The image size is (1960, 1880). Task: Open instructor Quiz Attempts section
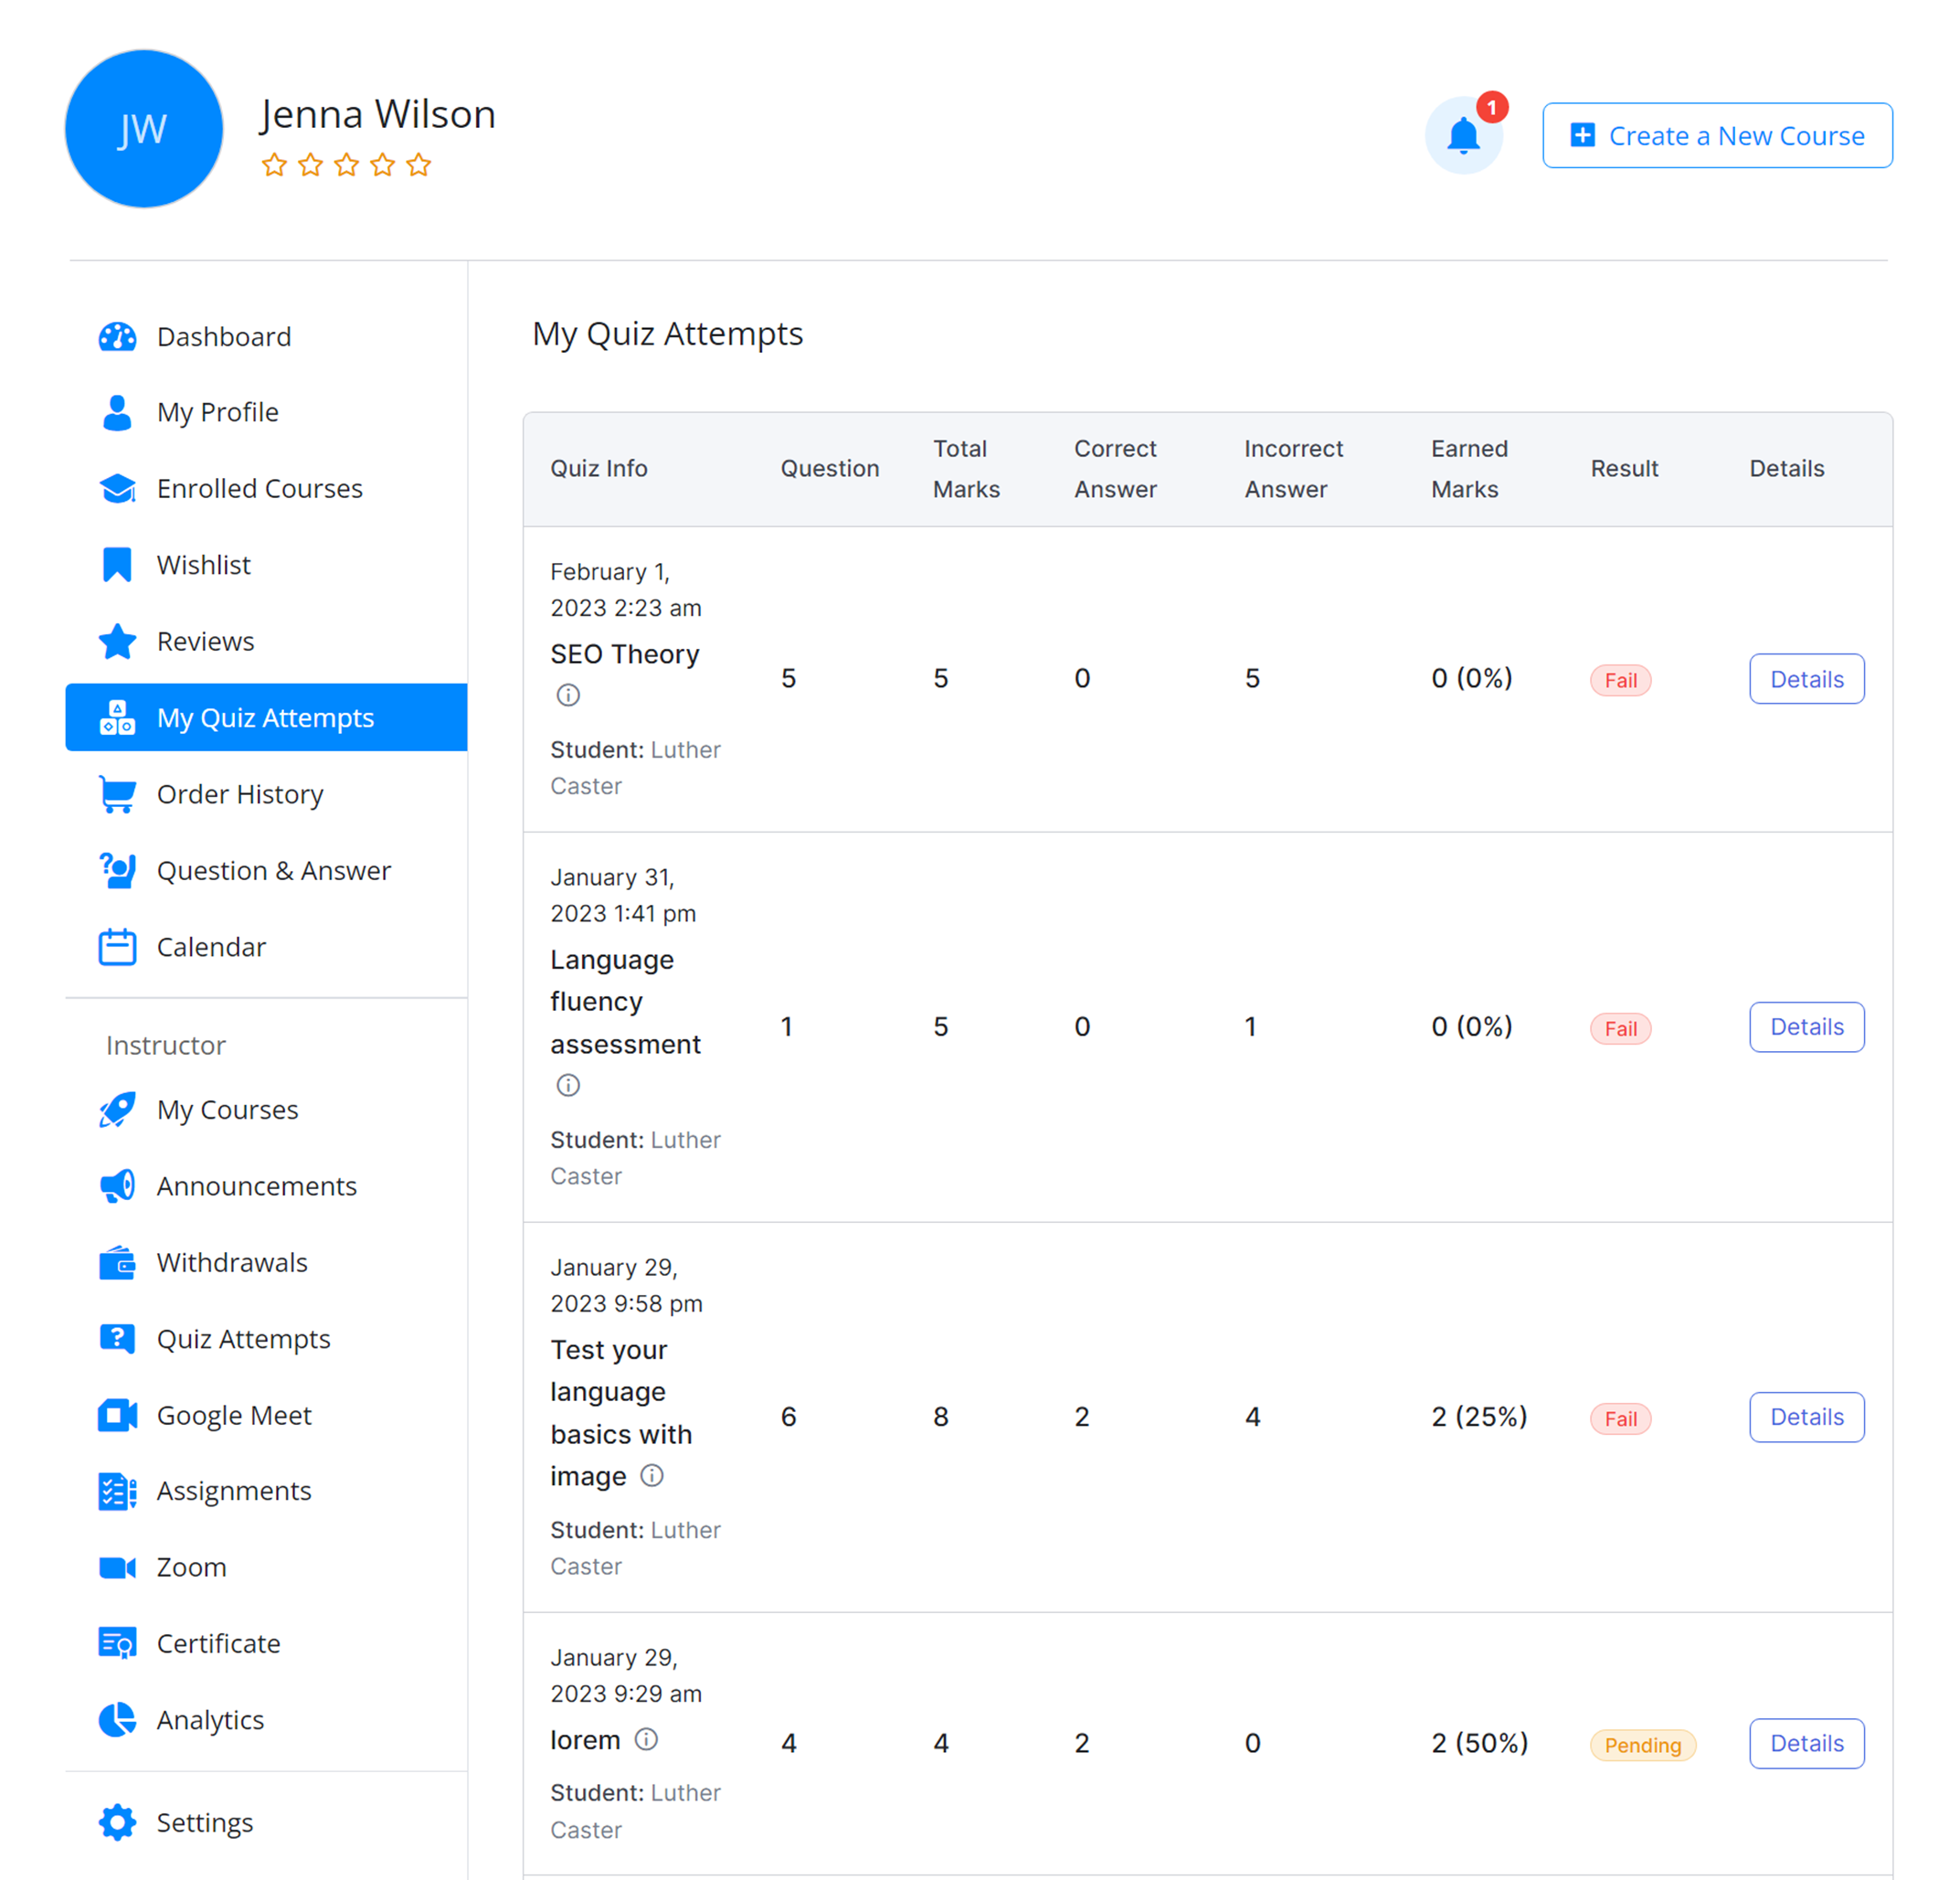click(243, 1339)
